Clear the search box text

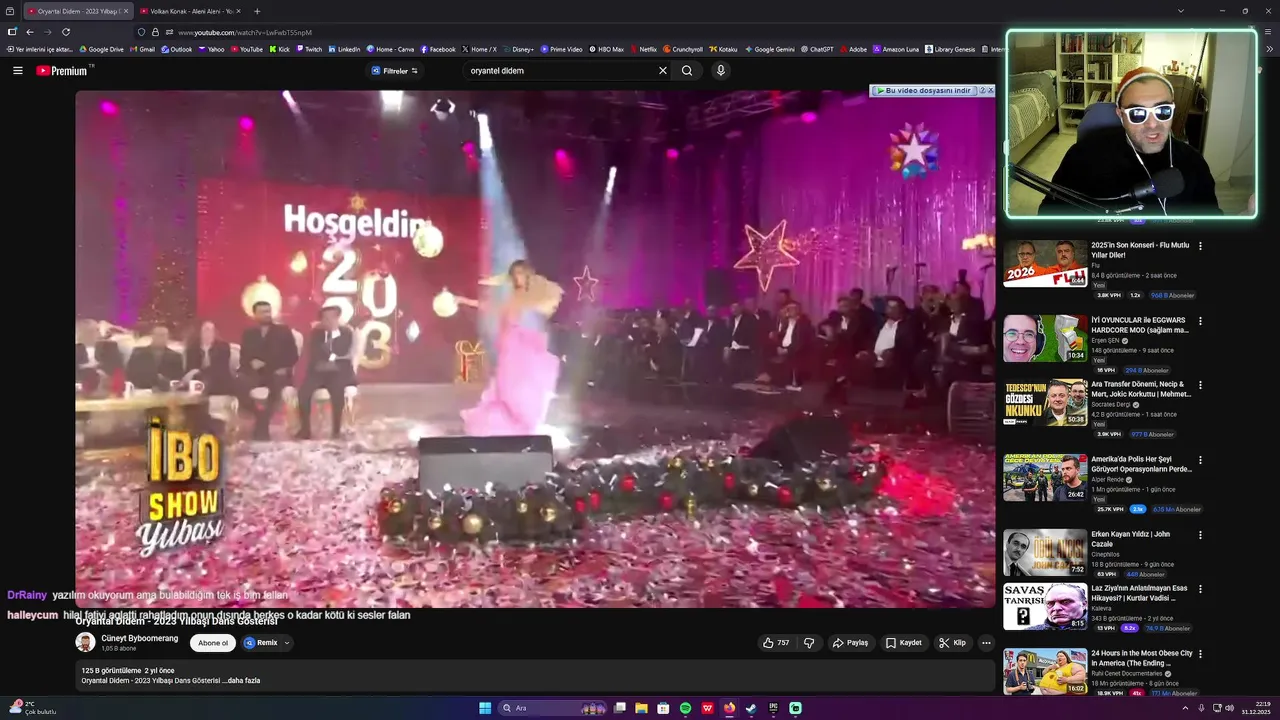click(x=662, y=70)
